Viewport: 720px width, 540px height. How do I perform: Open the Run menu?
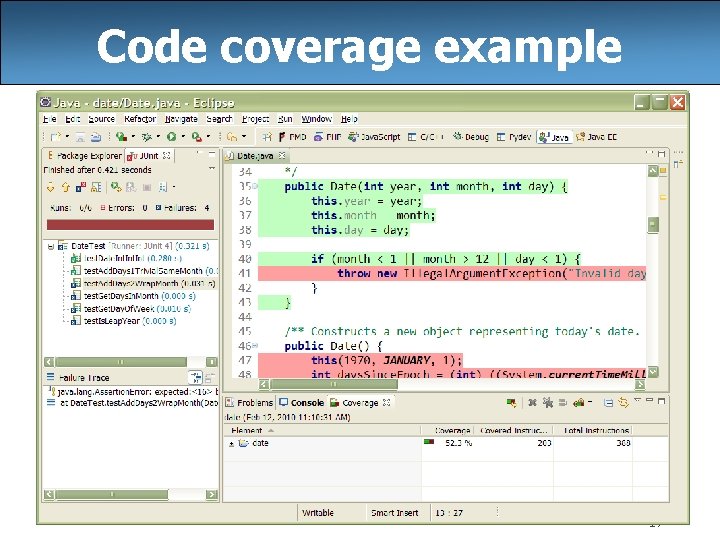[285, 119]
